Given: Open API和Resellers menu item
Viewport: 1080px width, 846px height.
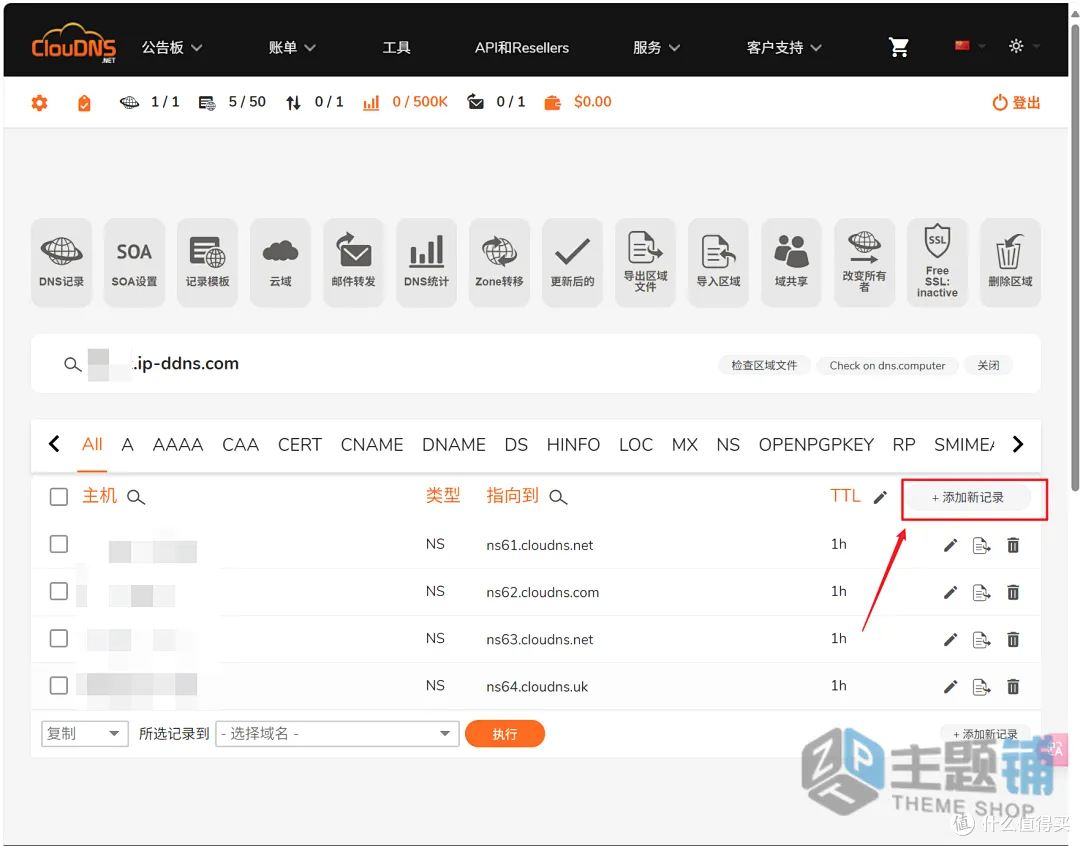Looking at the screenshot, I should (521, 48).
